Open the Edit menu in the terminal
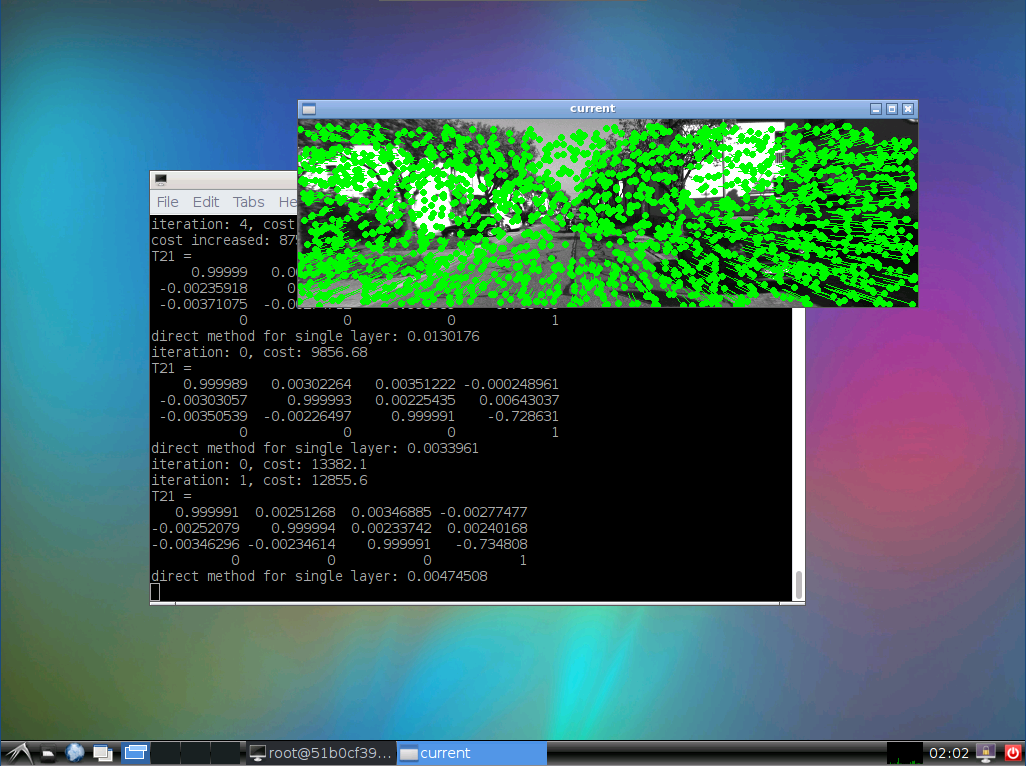Screen dimensions: 1026x766 [205, 202]
